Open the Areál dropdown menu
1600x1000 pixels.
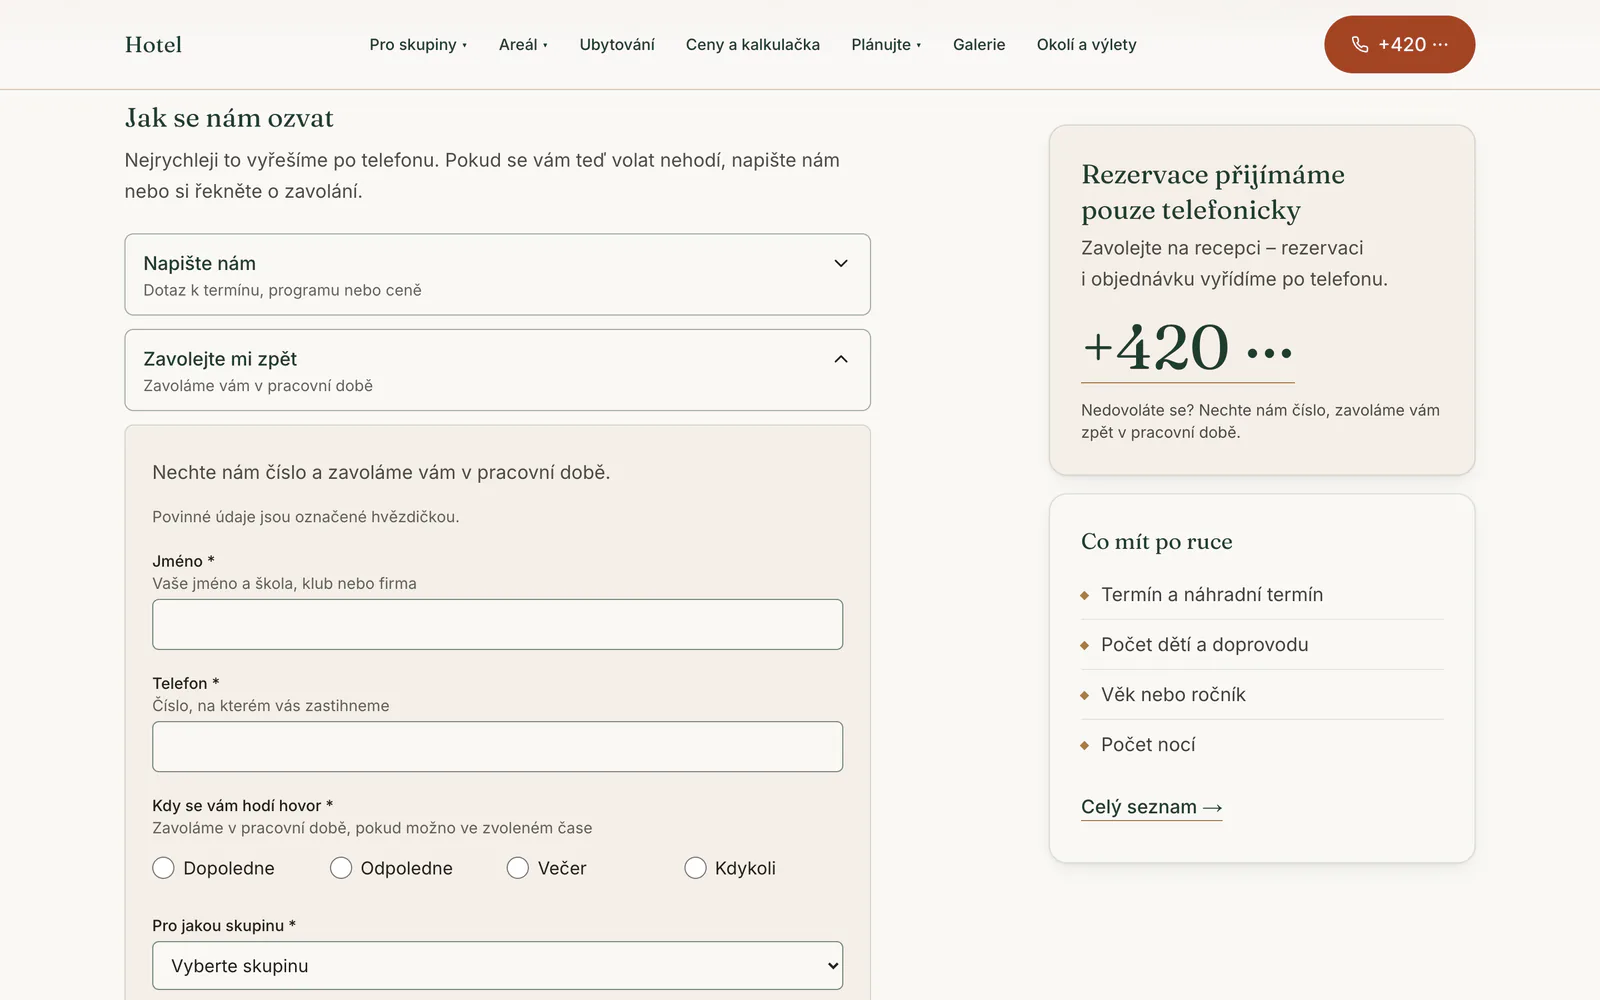click(x=523, y=44)
